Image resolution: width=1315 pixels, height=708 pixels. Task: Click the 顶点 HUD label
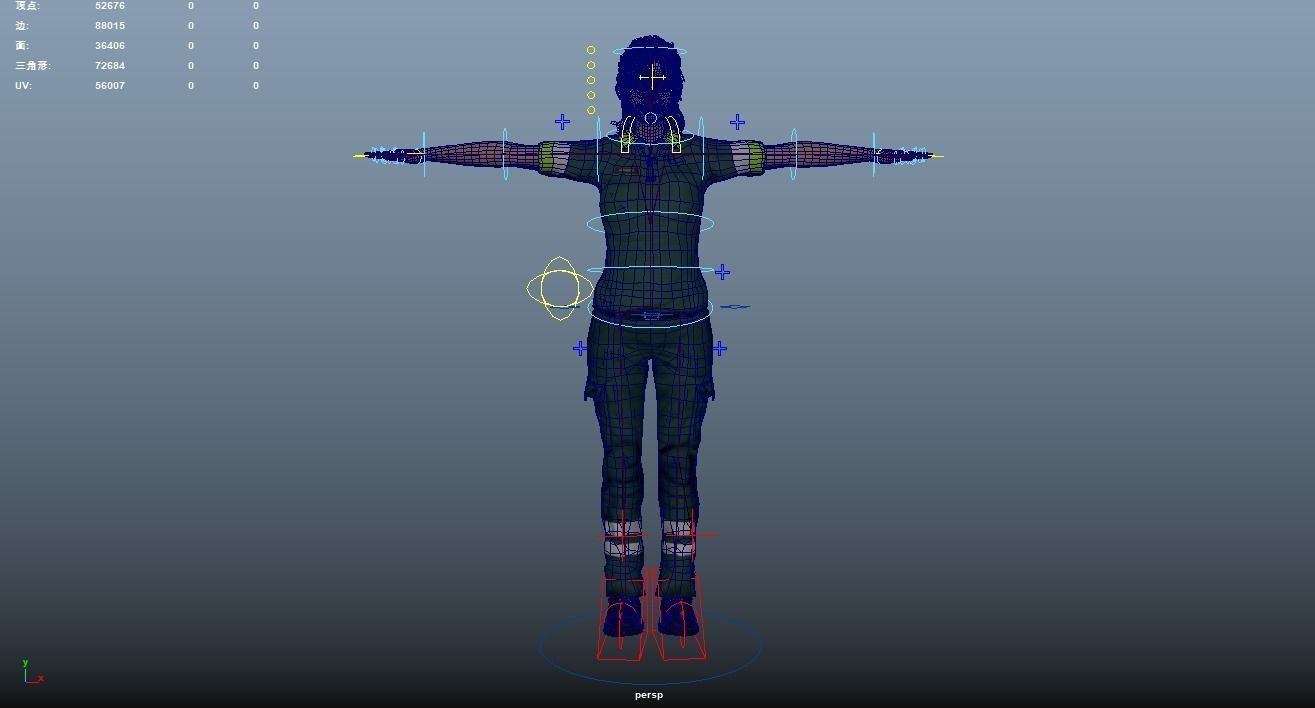pos(27,6)
